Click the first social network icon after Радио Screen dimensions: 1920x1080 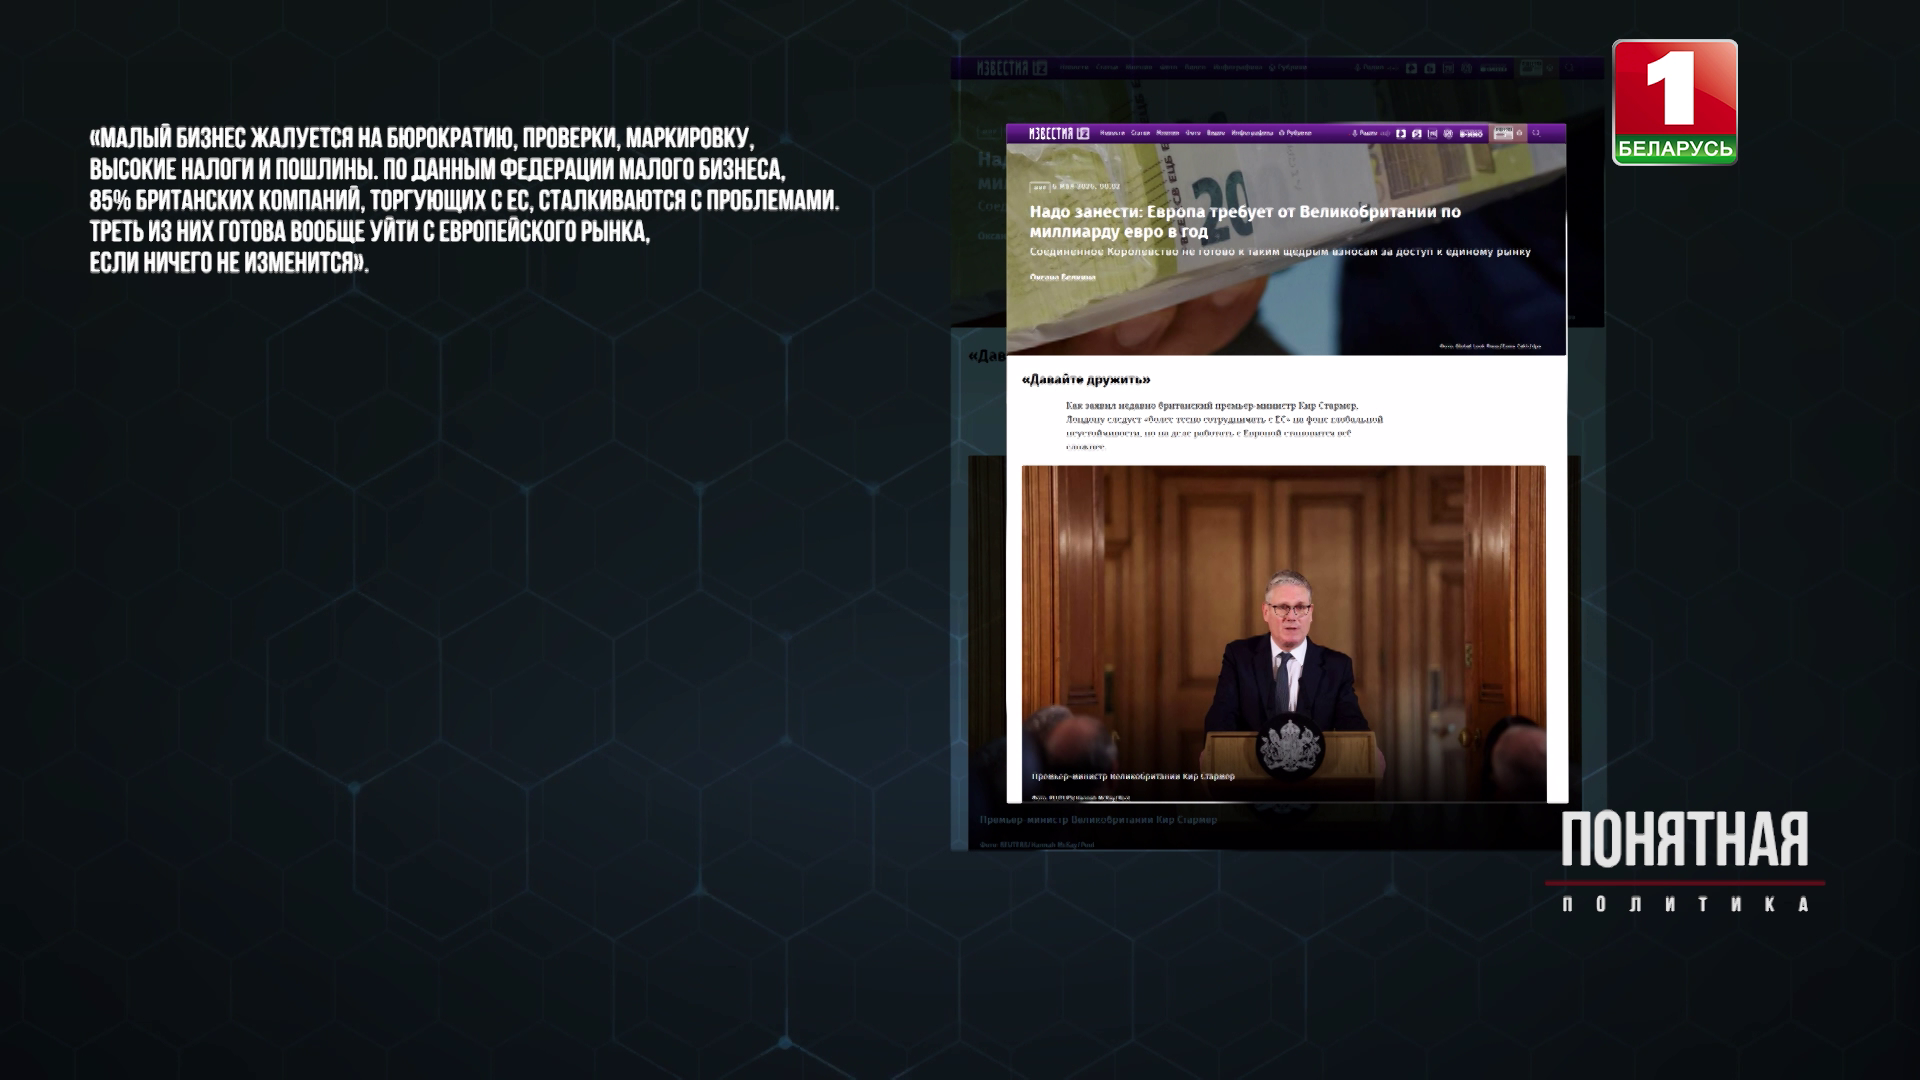pos(1401,133)
